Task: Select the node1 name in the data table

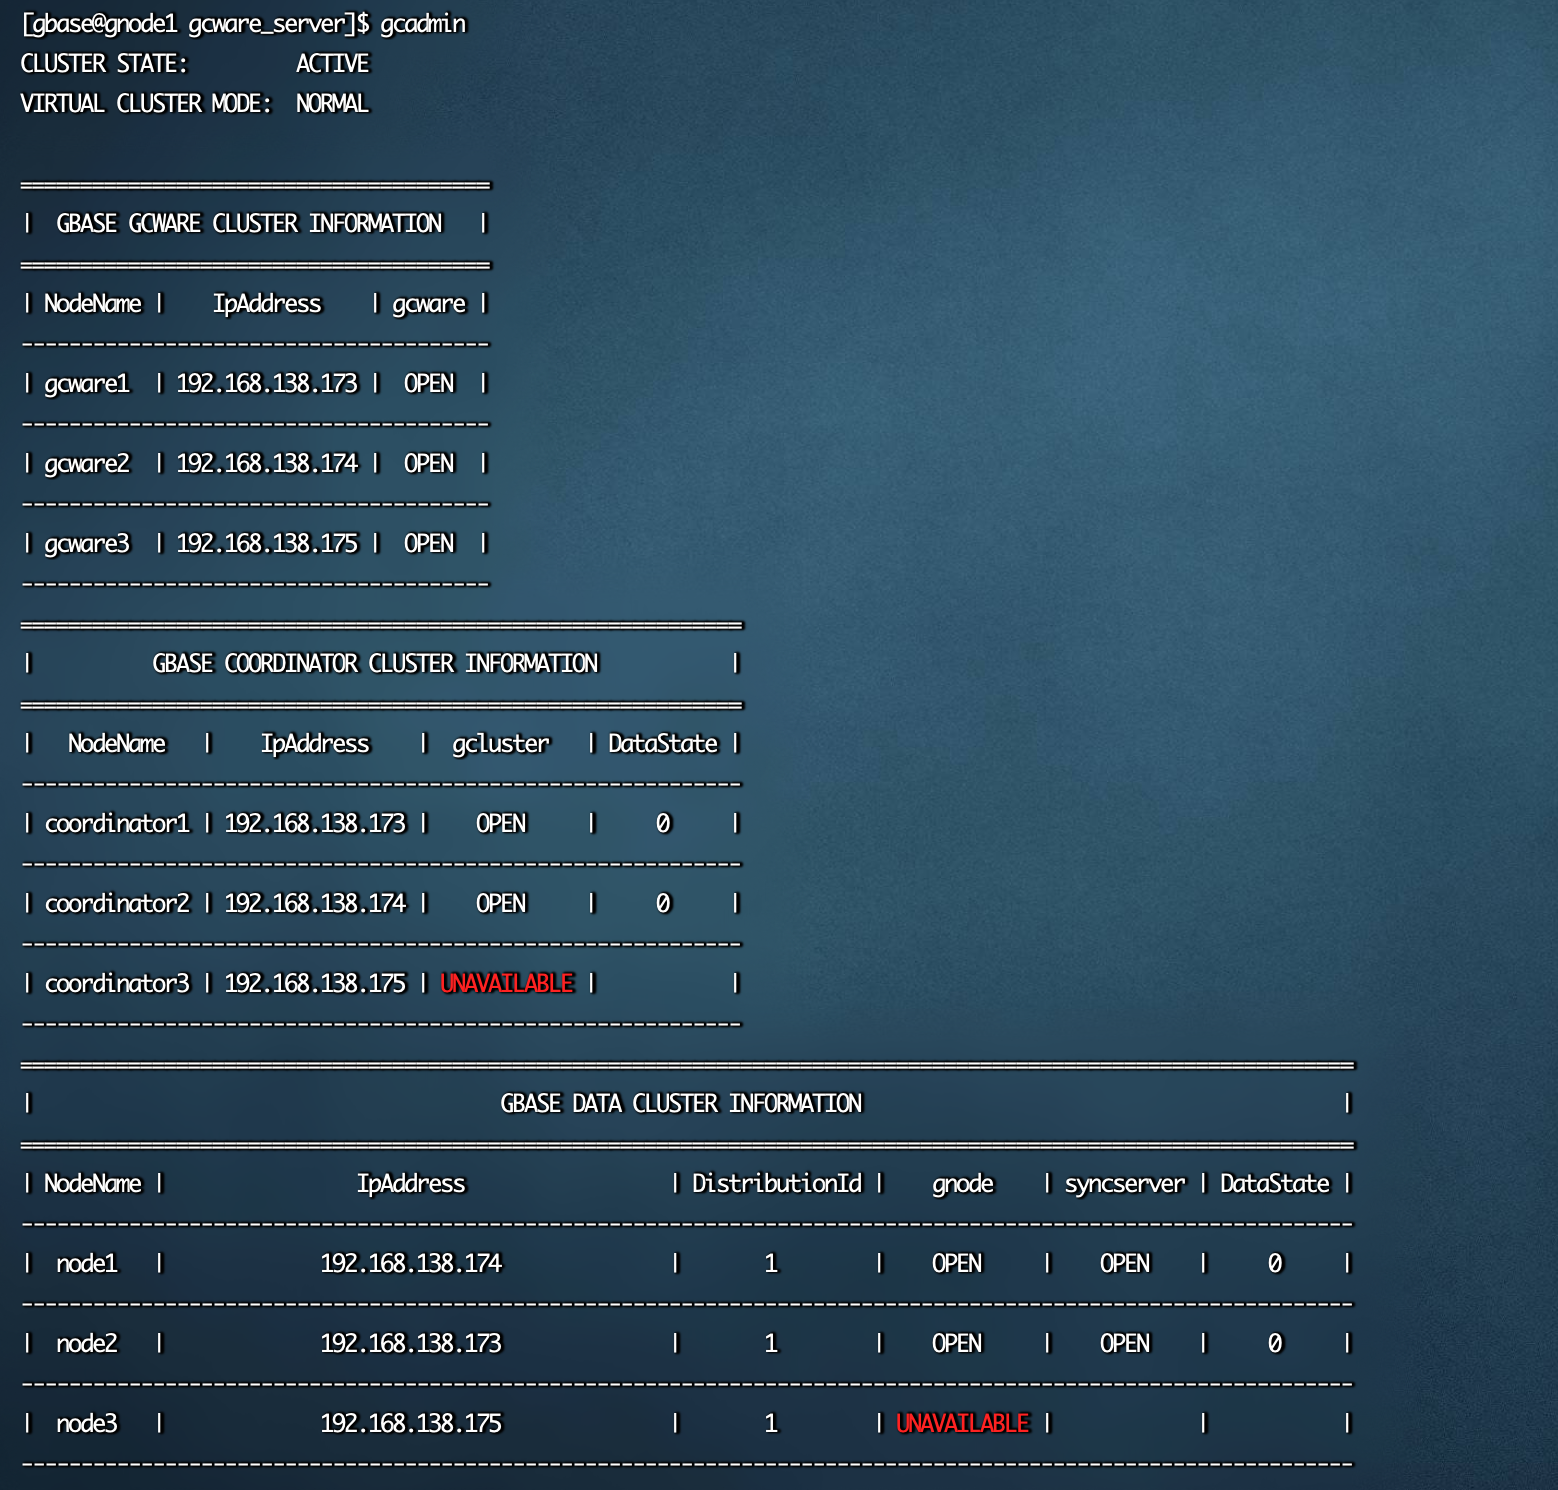Action: point(87,1264)
